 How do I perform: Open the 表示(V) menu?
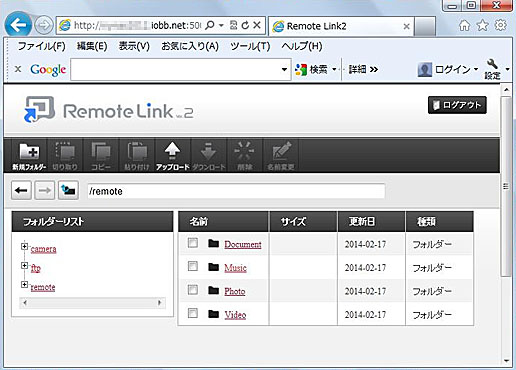[134, 46]
